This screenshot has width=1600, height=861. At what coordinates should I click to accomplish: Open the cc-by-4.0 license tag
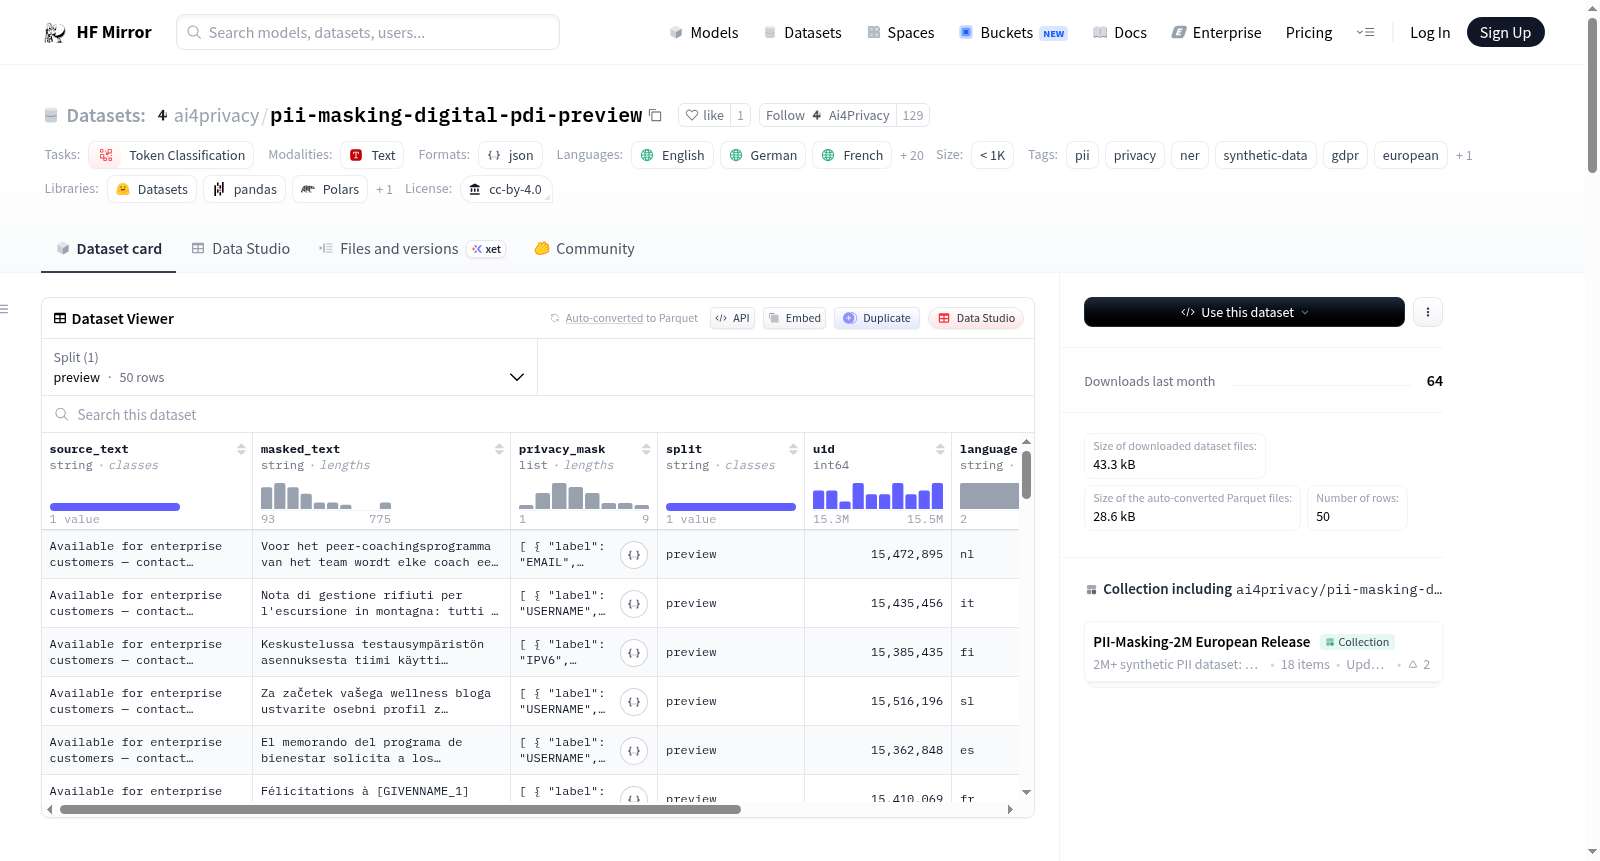pyautogui.click(x=506, y=189)
